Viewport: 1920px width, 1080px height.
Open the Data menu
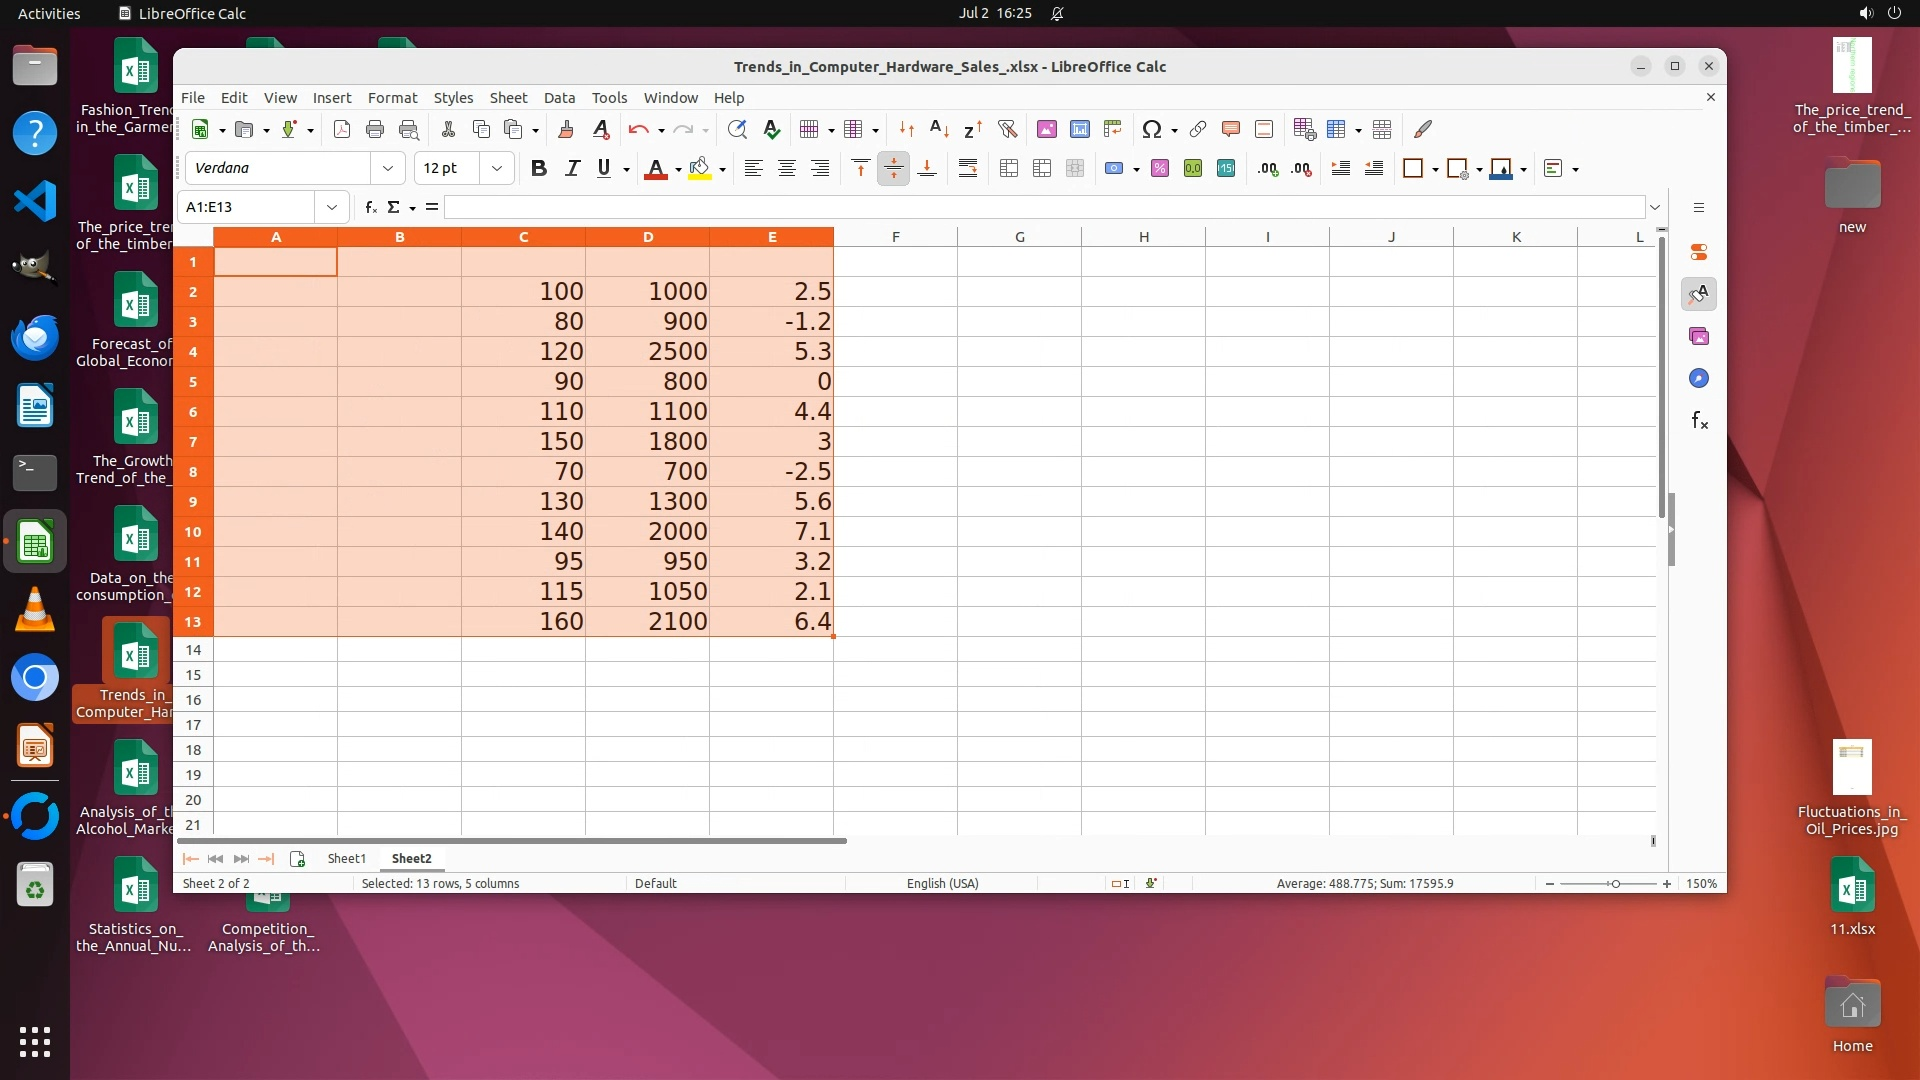click(x=559, y=98)
